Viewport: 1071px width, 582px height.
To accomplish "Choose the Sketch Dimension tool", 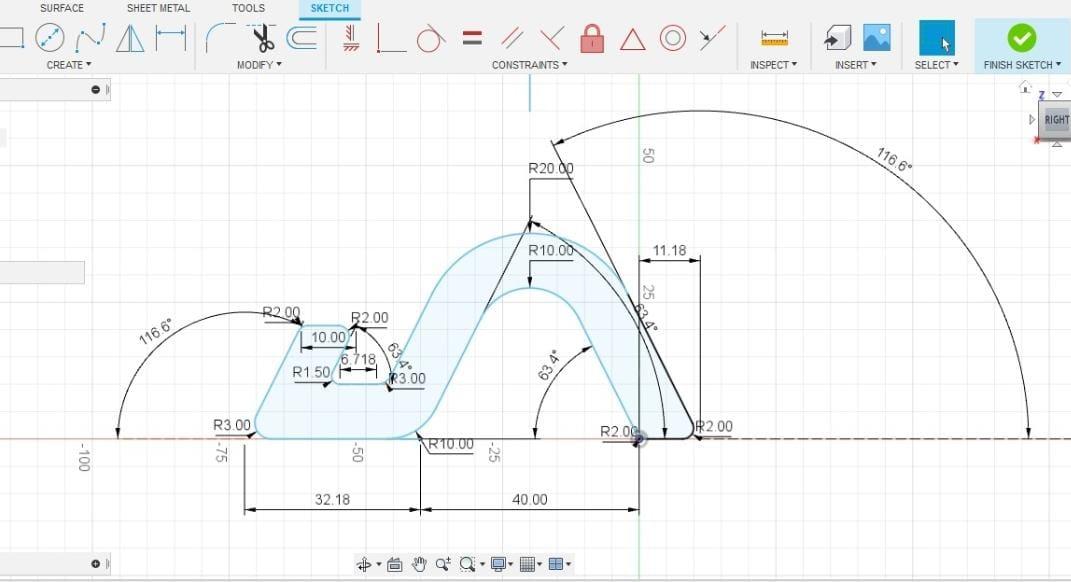I will coord(171,38).
